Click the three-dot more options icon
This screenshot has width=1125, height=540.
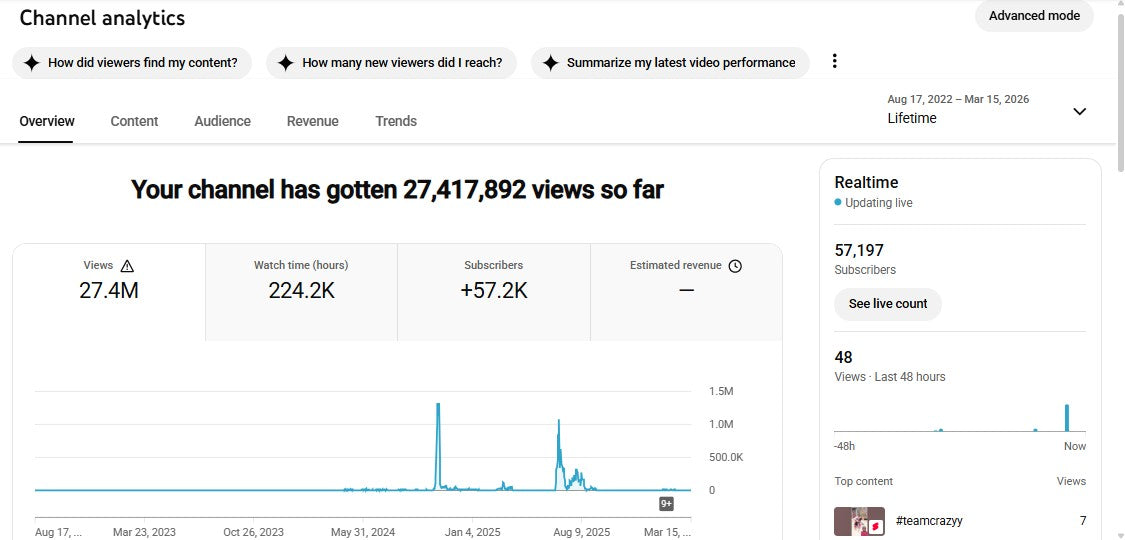coord(835,61)
